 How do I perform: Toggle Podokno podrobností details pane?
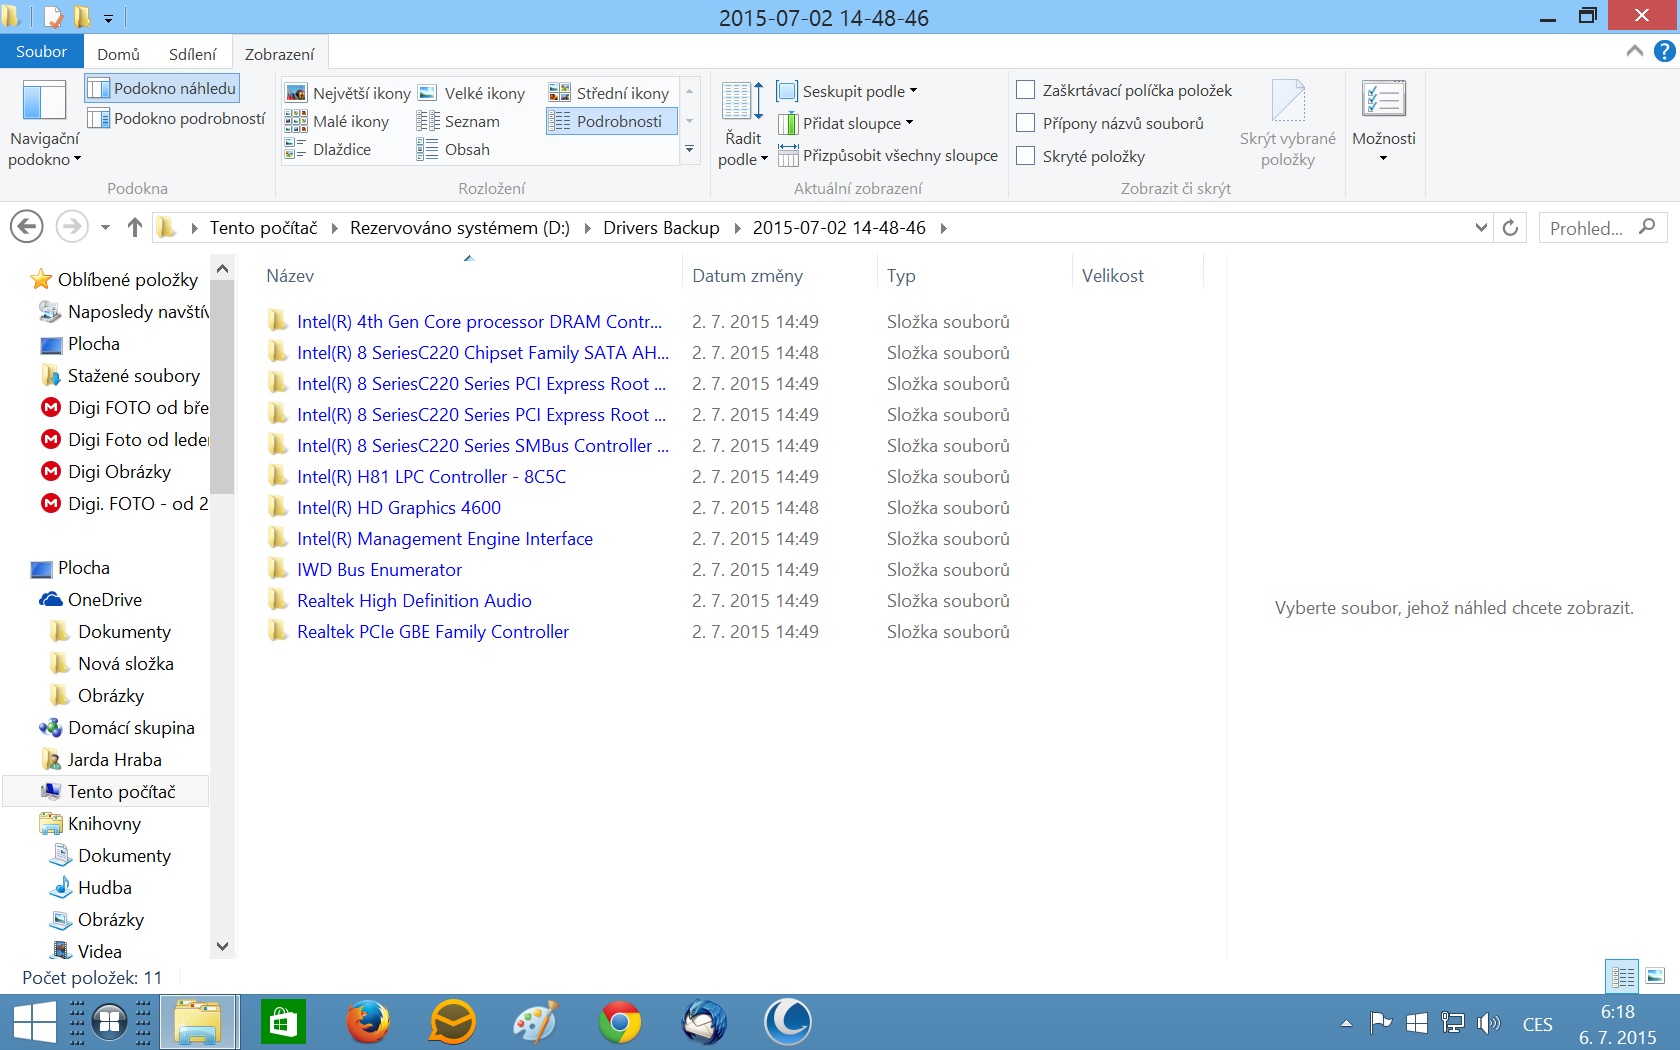177,118
